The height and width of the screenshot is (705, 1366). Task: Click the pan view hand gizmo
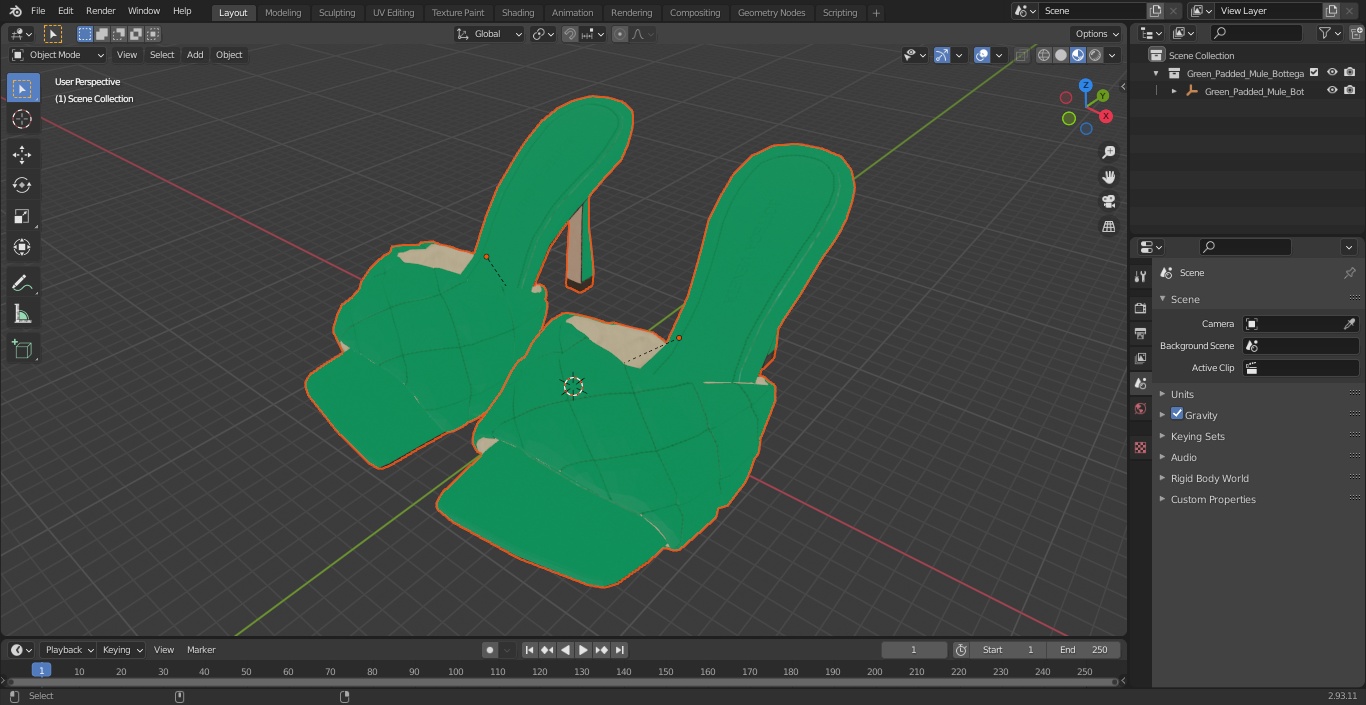coord(1108,177)
